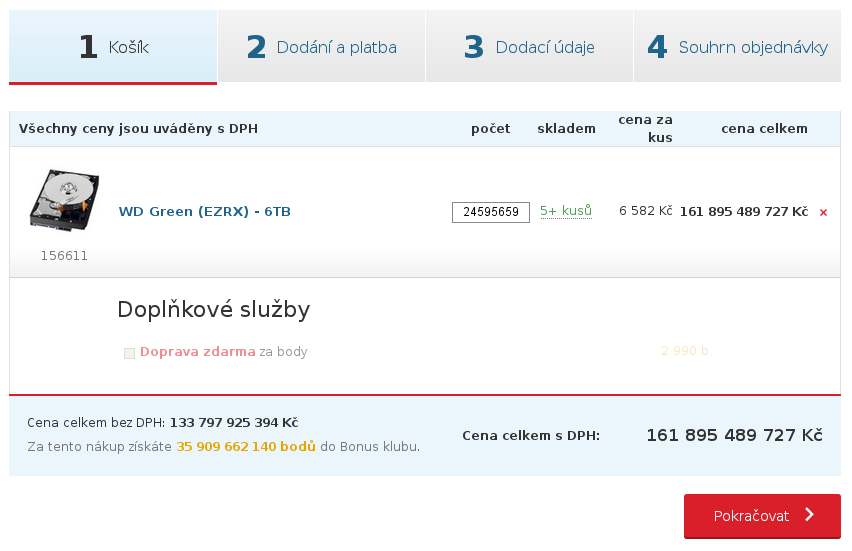
Task: Click the Cena celkem s DPH label
Action: [x=531, y=435]
